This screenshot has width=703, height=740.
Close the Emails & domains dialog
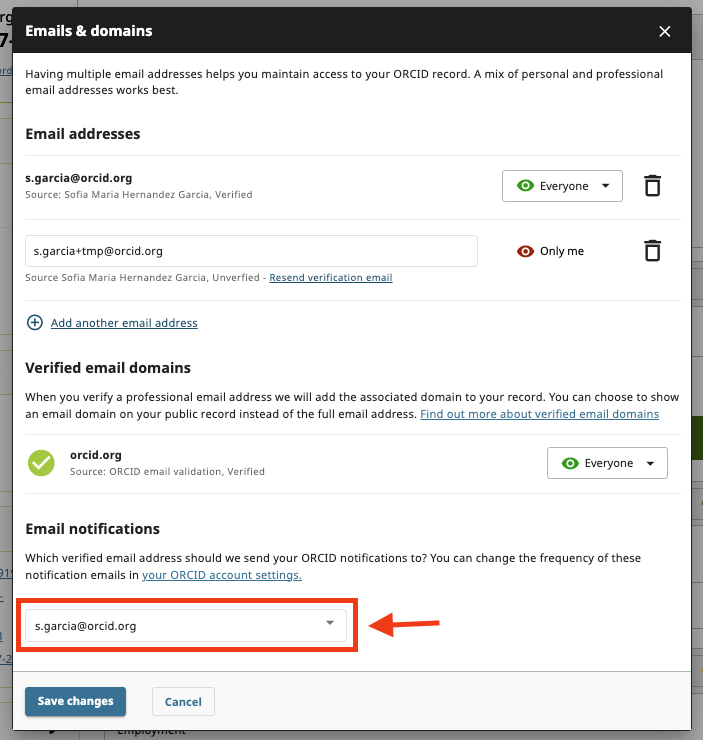[665, 31]
